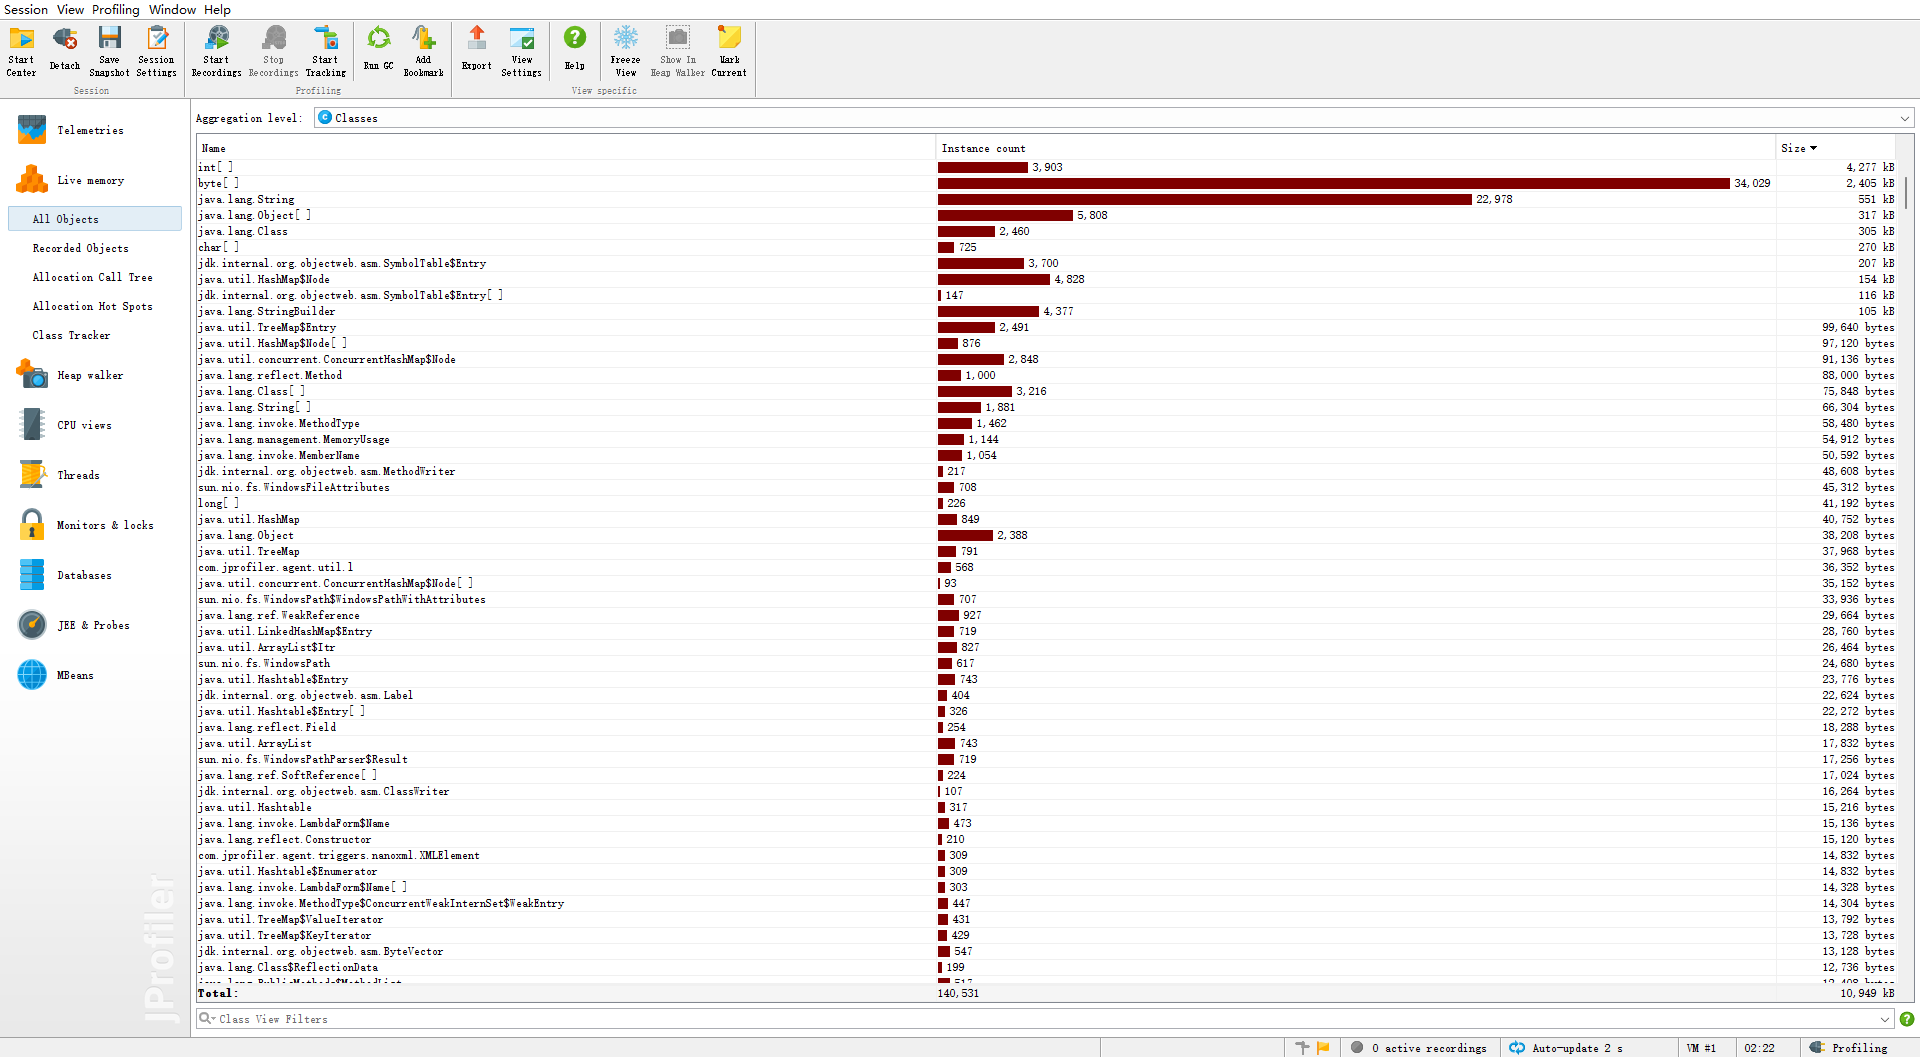Click Show In Heap Walker
1920x1057 pixels.
[677, 52]
